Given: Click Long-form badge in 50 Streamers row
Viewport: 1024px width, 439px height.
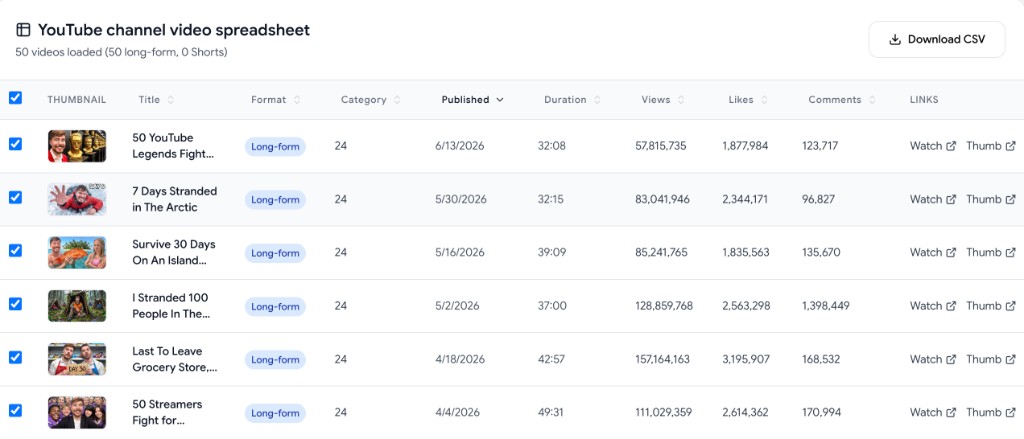Looking at the screenshot, I should (275, 413).
